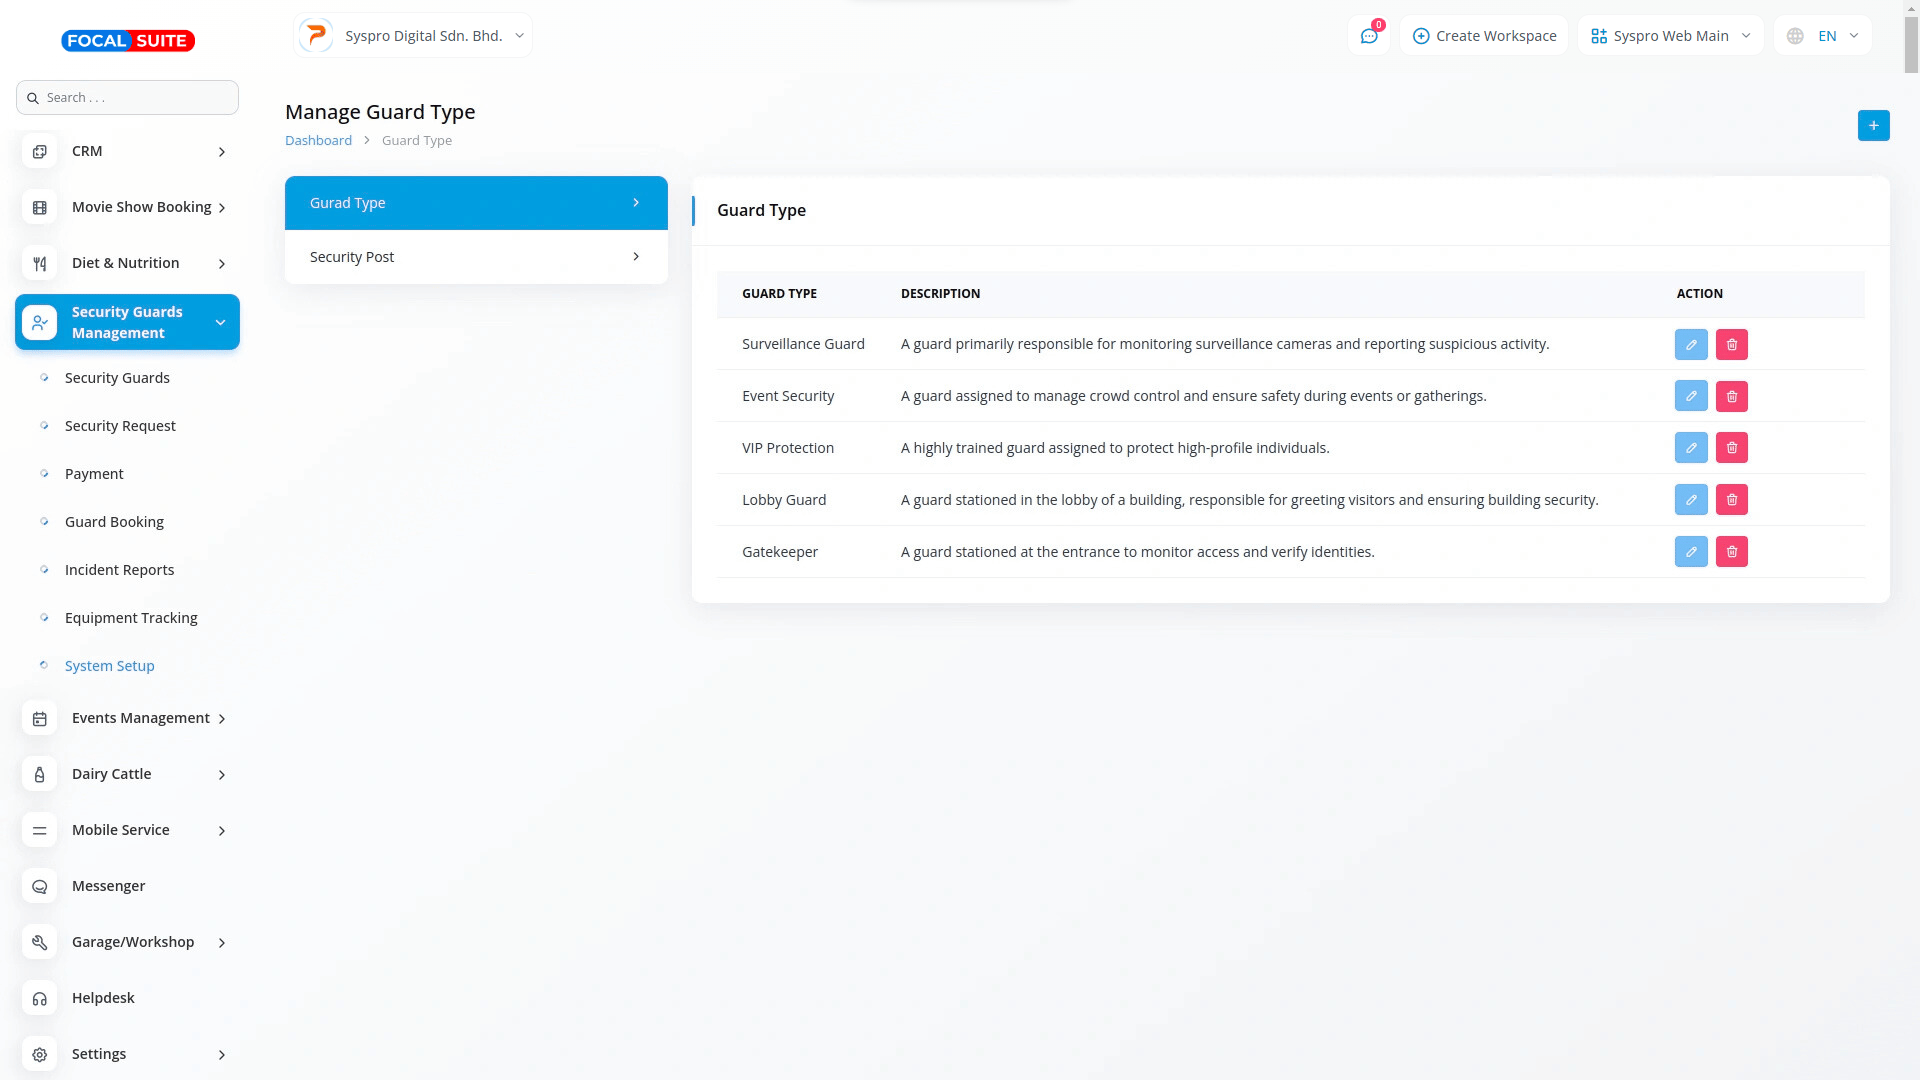This screenshot has height=1080, width=1920.
Task: Click the Create Workspace button
Action: pos(1484,36)
